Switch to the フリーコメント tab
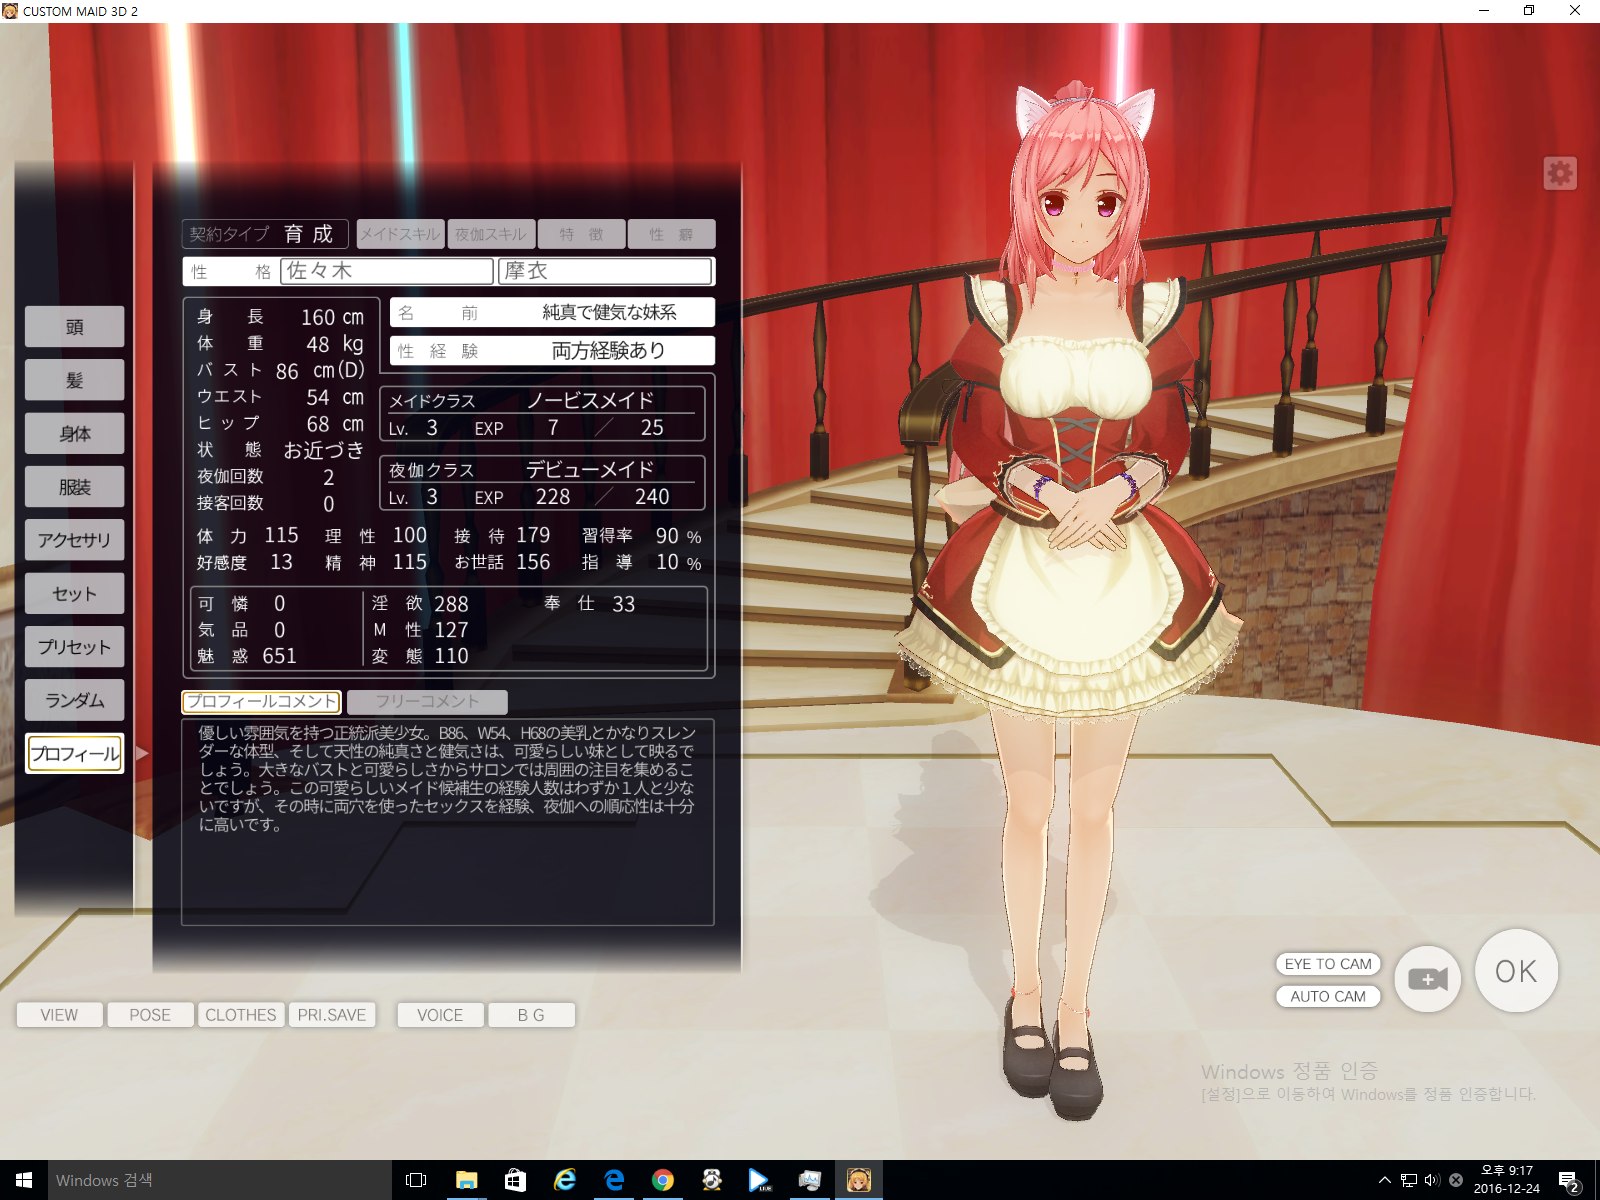Image resolution: width=1600 pixels, height=1200 pixels. tap(427, 702)
